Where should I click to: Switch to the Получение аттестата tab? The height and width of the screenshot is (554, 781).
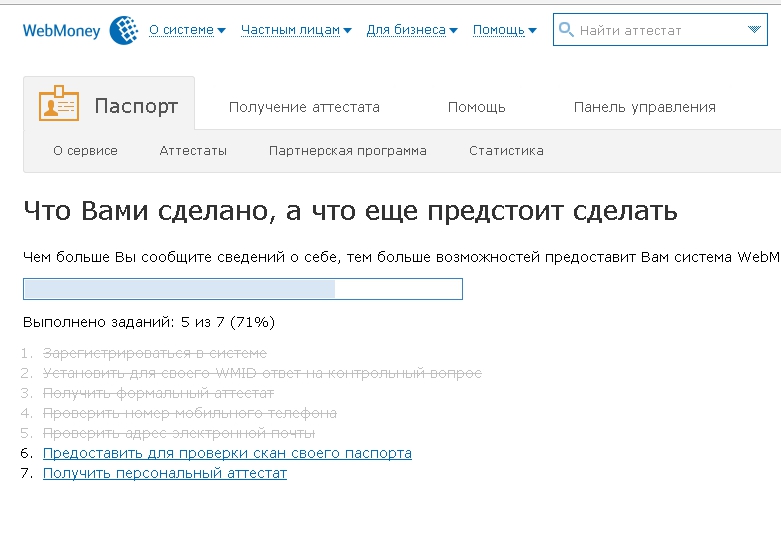304,107
